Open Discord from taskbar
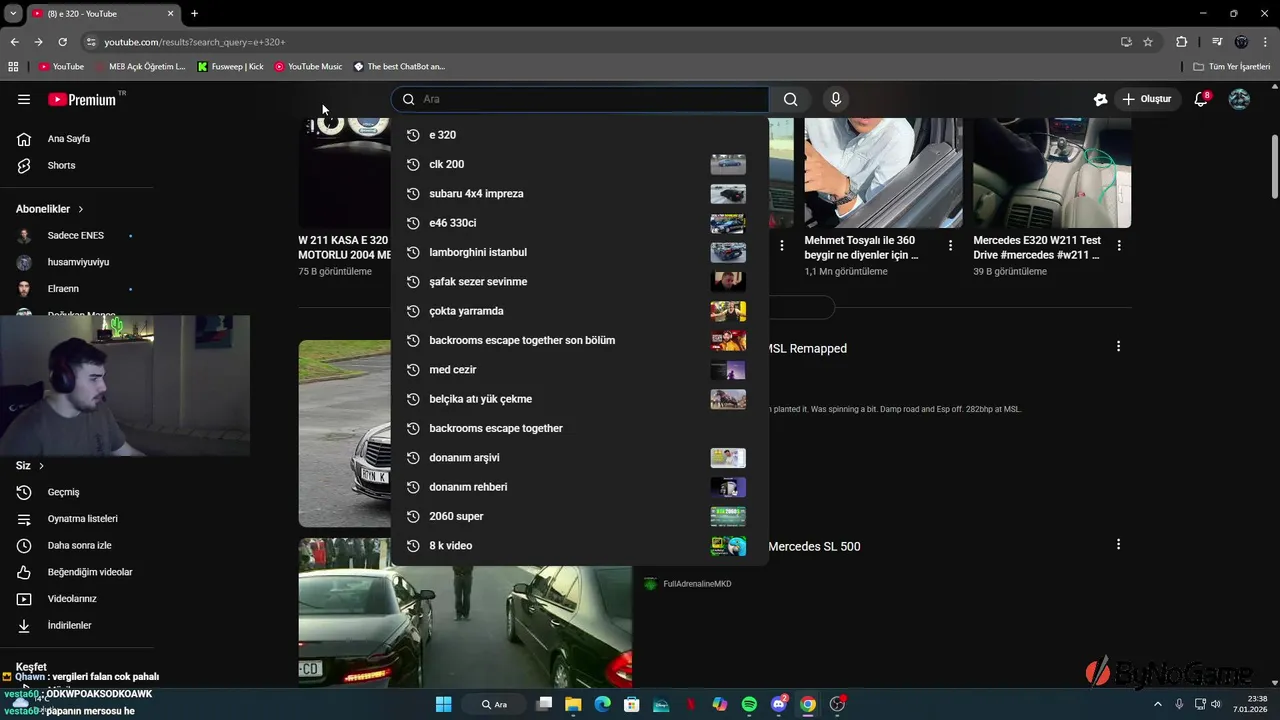 [x=779, y=704]
